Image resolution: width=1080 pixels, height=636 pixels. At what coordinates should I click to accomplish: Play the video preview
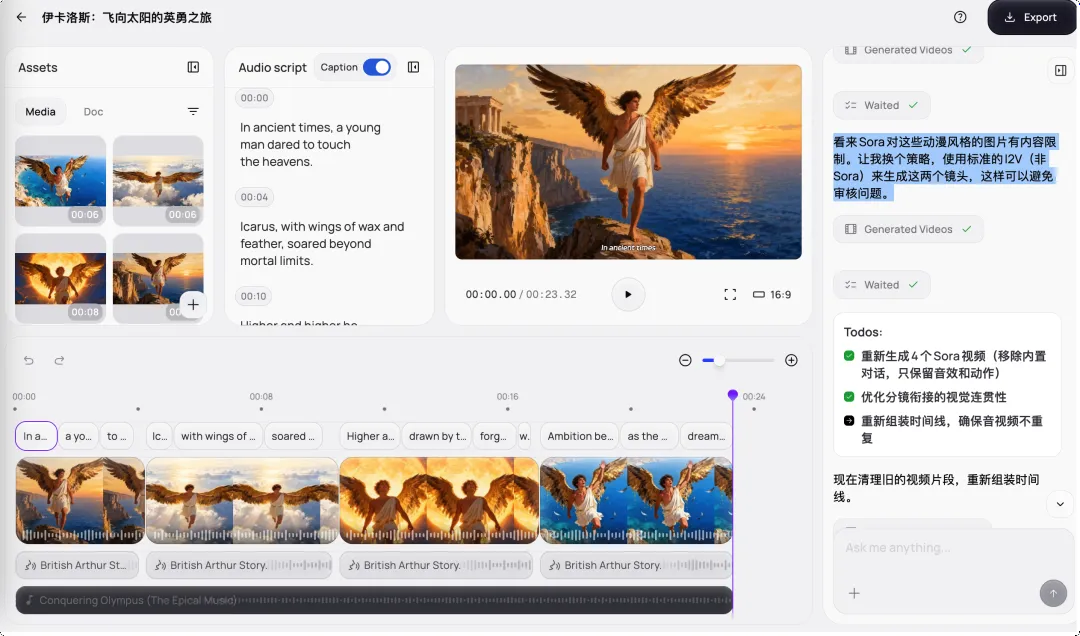628,294
